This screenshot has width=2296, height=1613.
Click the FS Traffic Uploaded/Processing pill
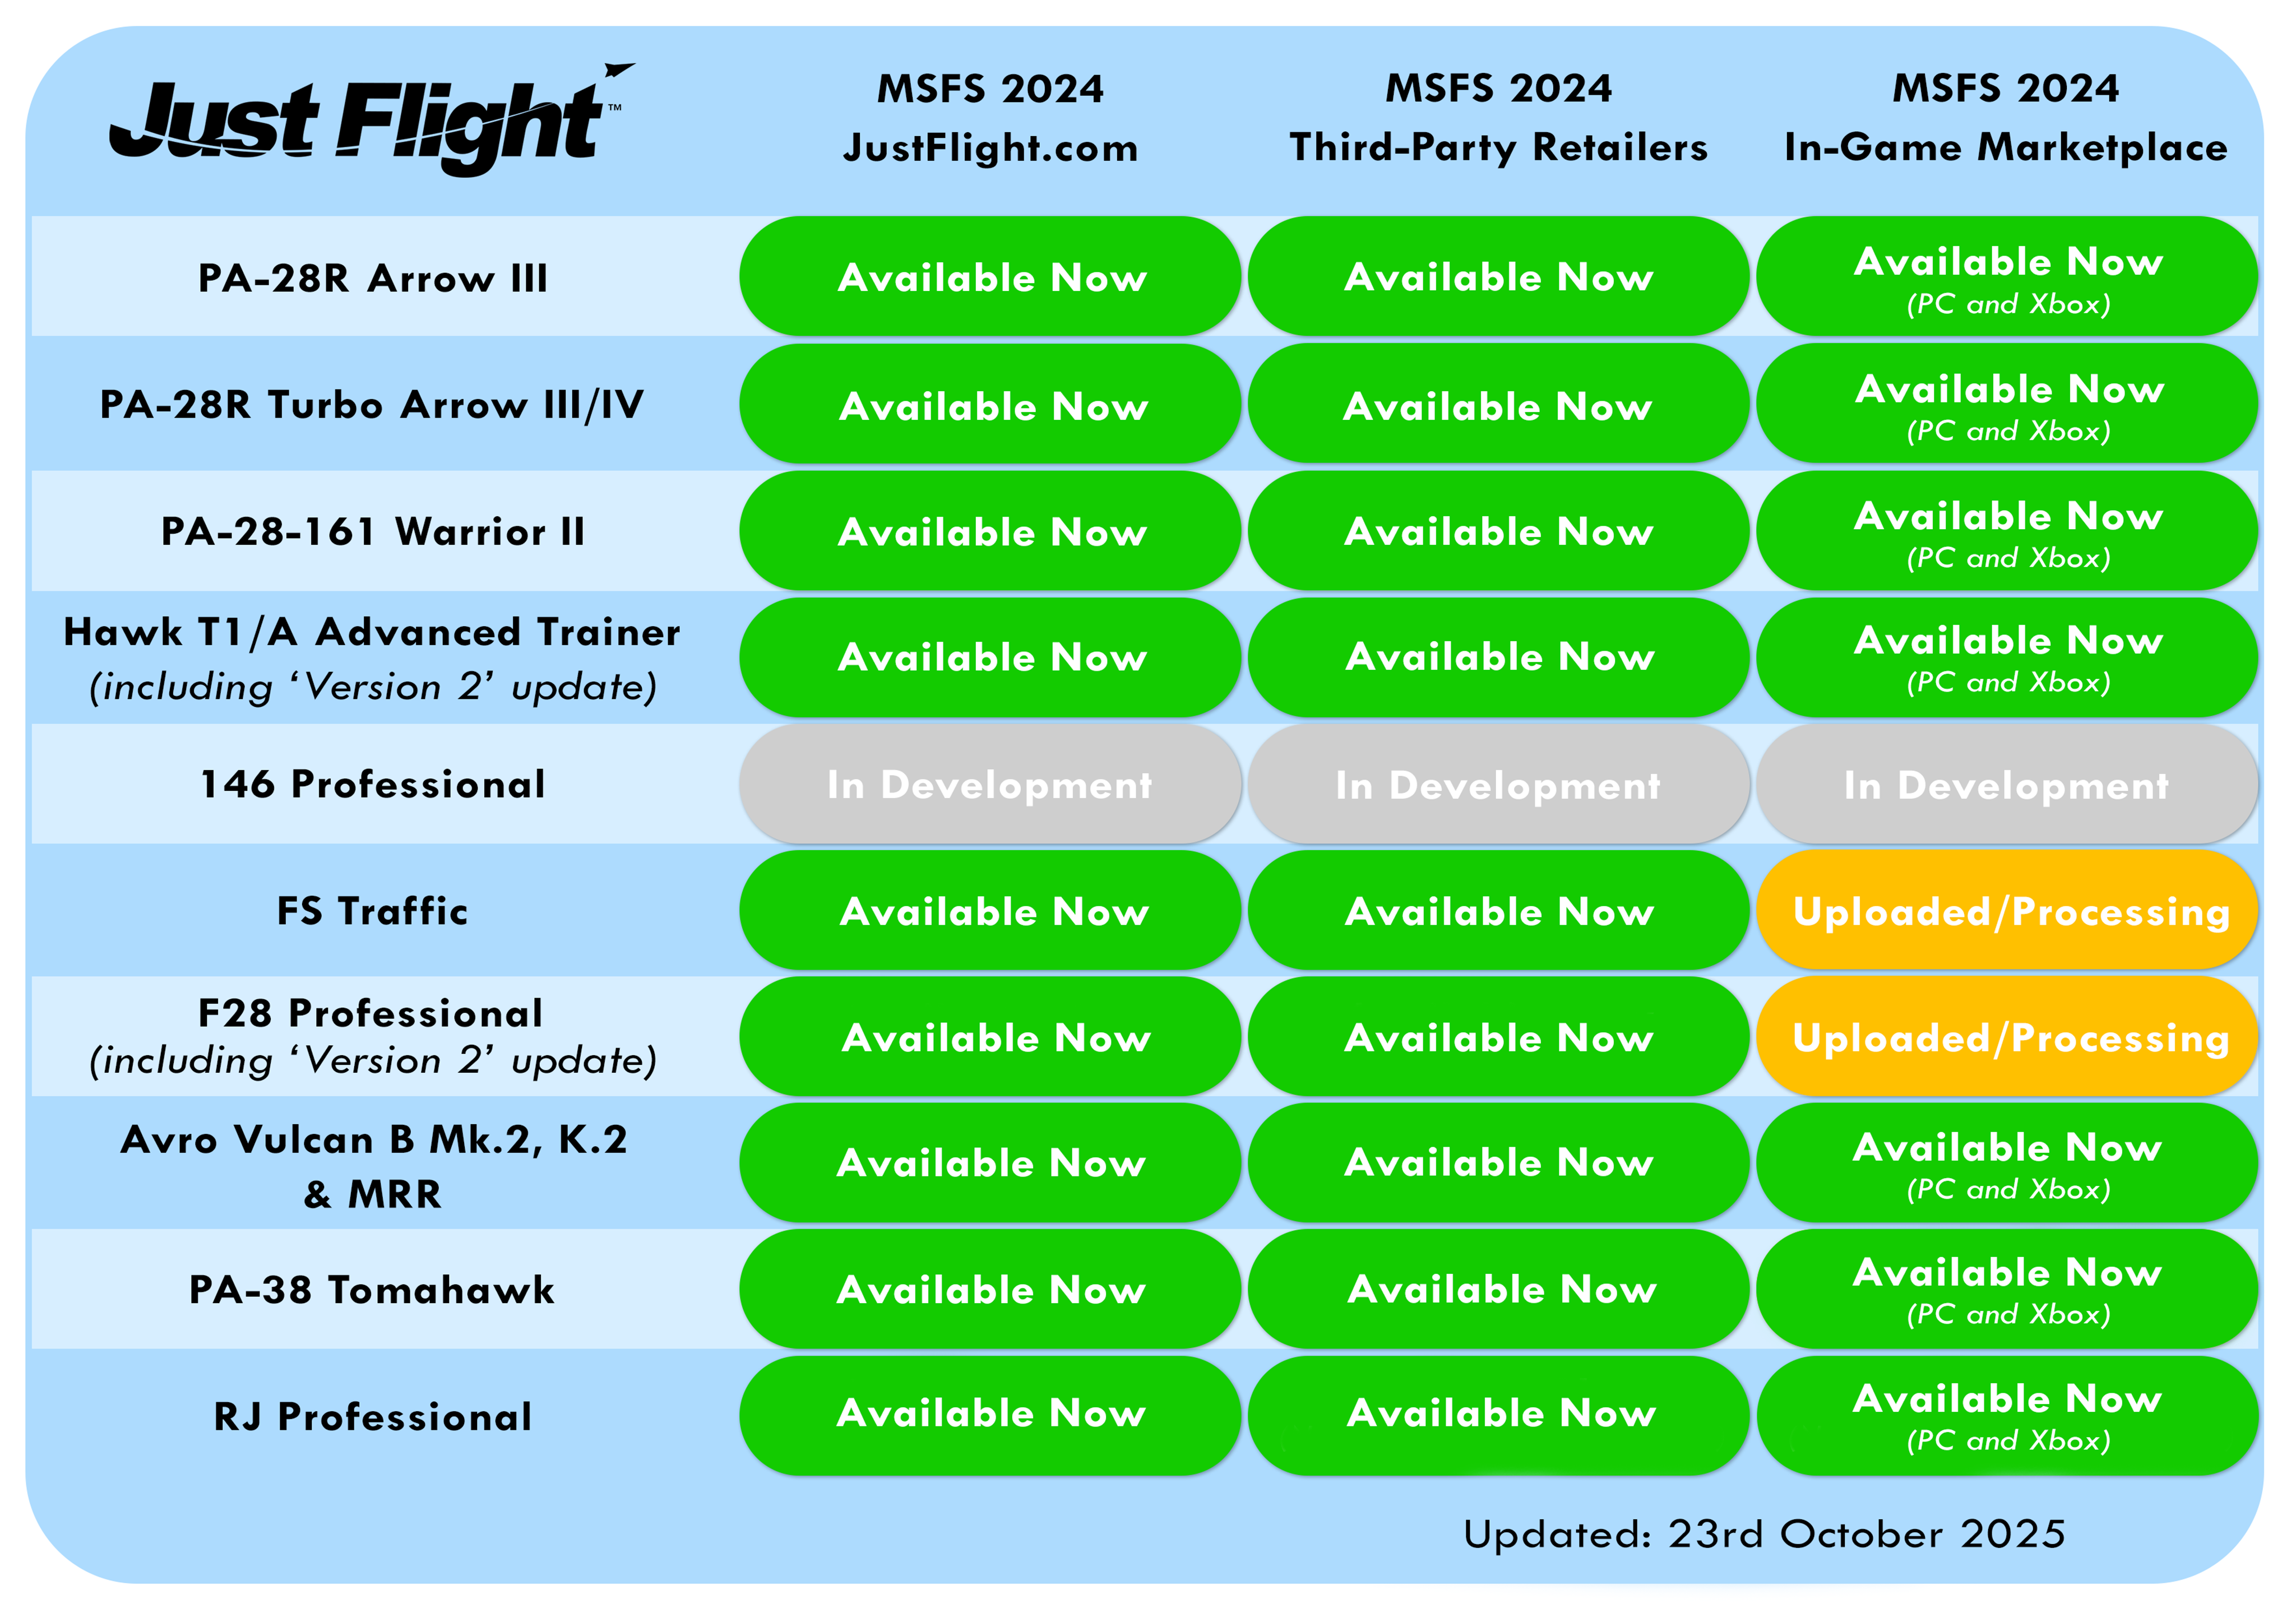[x=2006, y=911]
